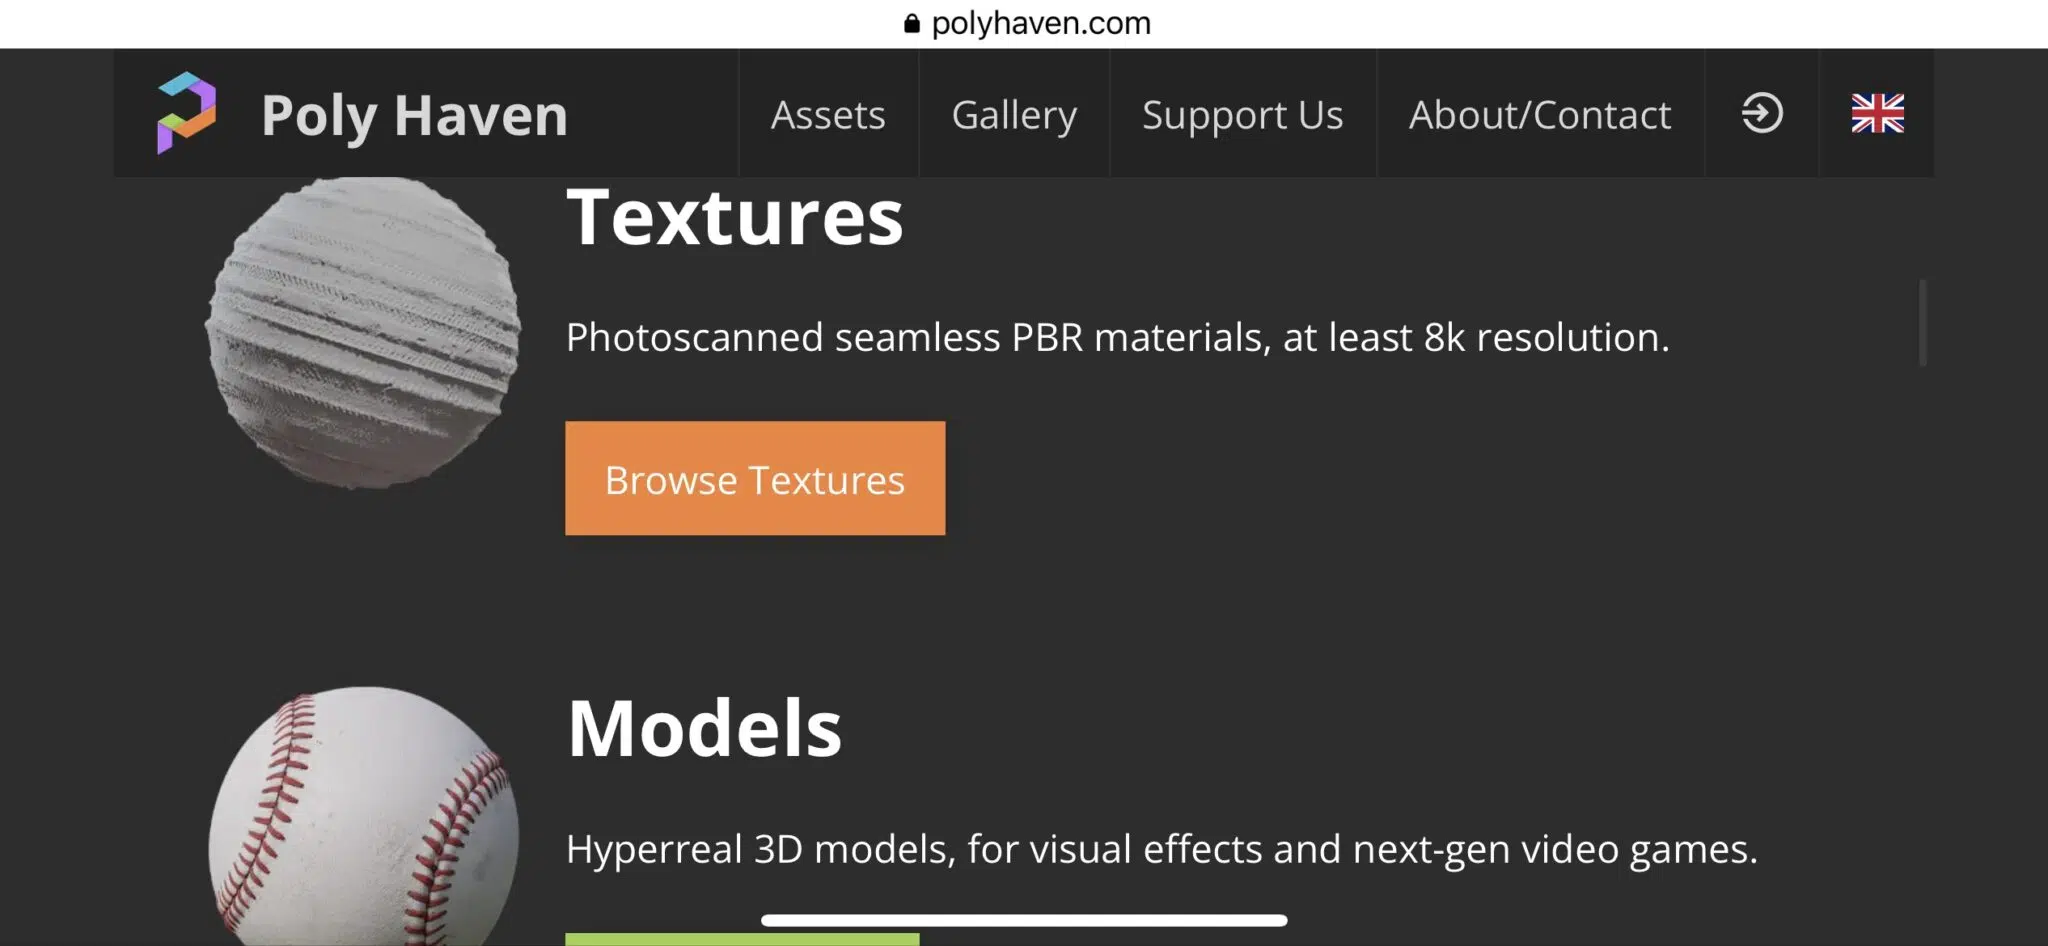Go to Support Us page
This screenshot has width=2048, height=946.
pos(1242,115)
